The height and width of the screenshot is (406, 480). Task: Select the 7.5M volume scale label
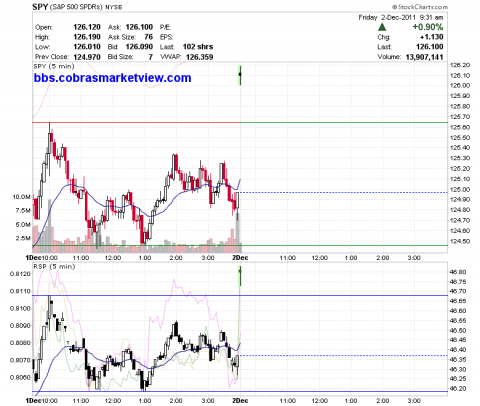pyautogui.click(x=23, y=211)
